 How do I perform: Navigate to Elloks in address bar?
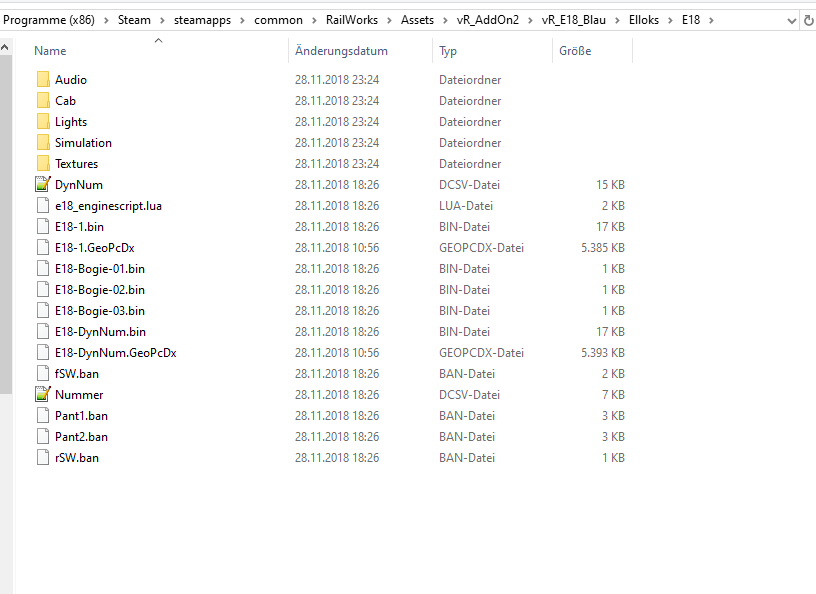[x=644, y=20]
